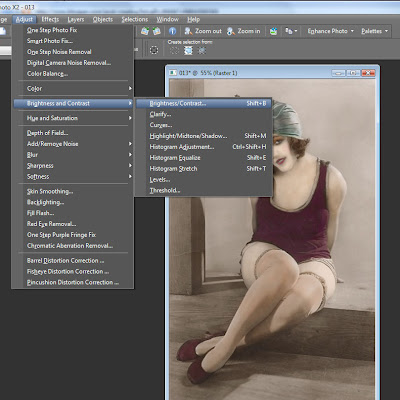Click the Zoom in toolbar button
The width and height of the screenshot is (400, 400).
(244, 31)
